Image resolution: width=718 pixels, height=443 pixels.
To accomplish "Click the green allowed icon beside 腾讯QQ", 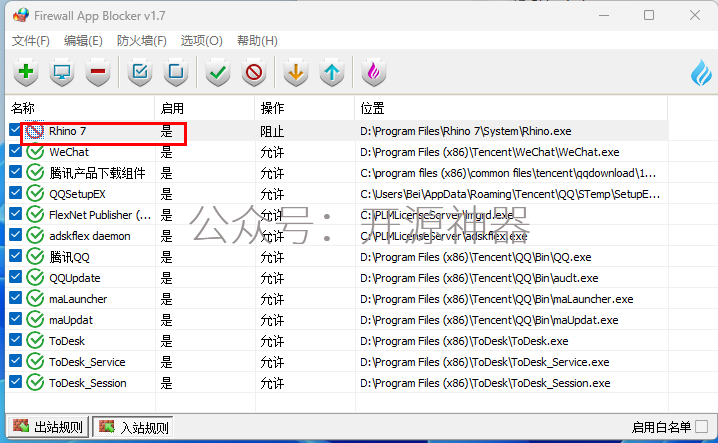I will (35, 257).
